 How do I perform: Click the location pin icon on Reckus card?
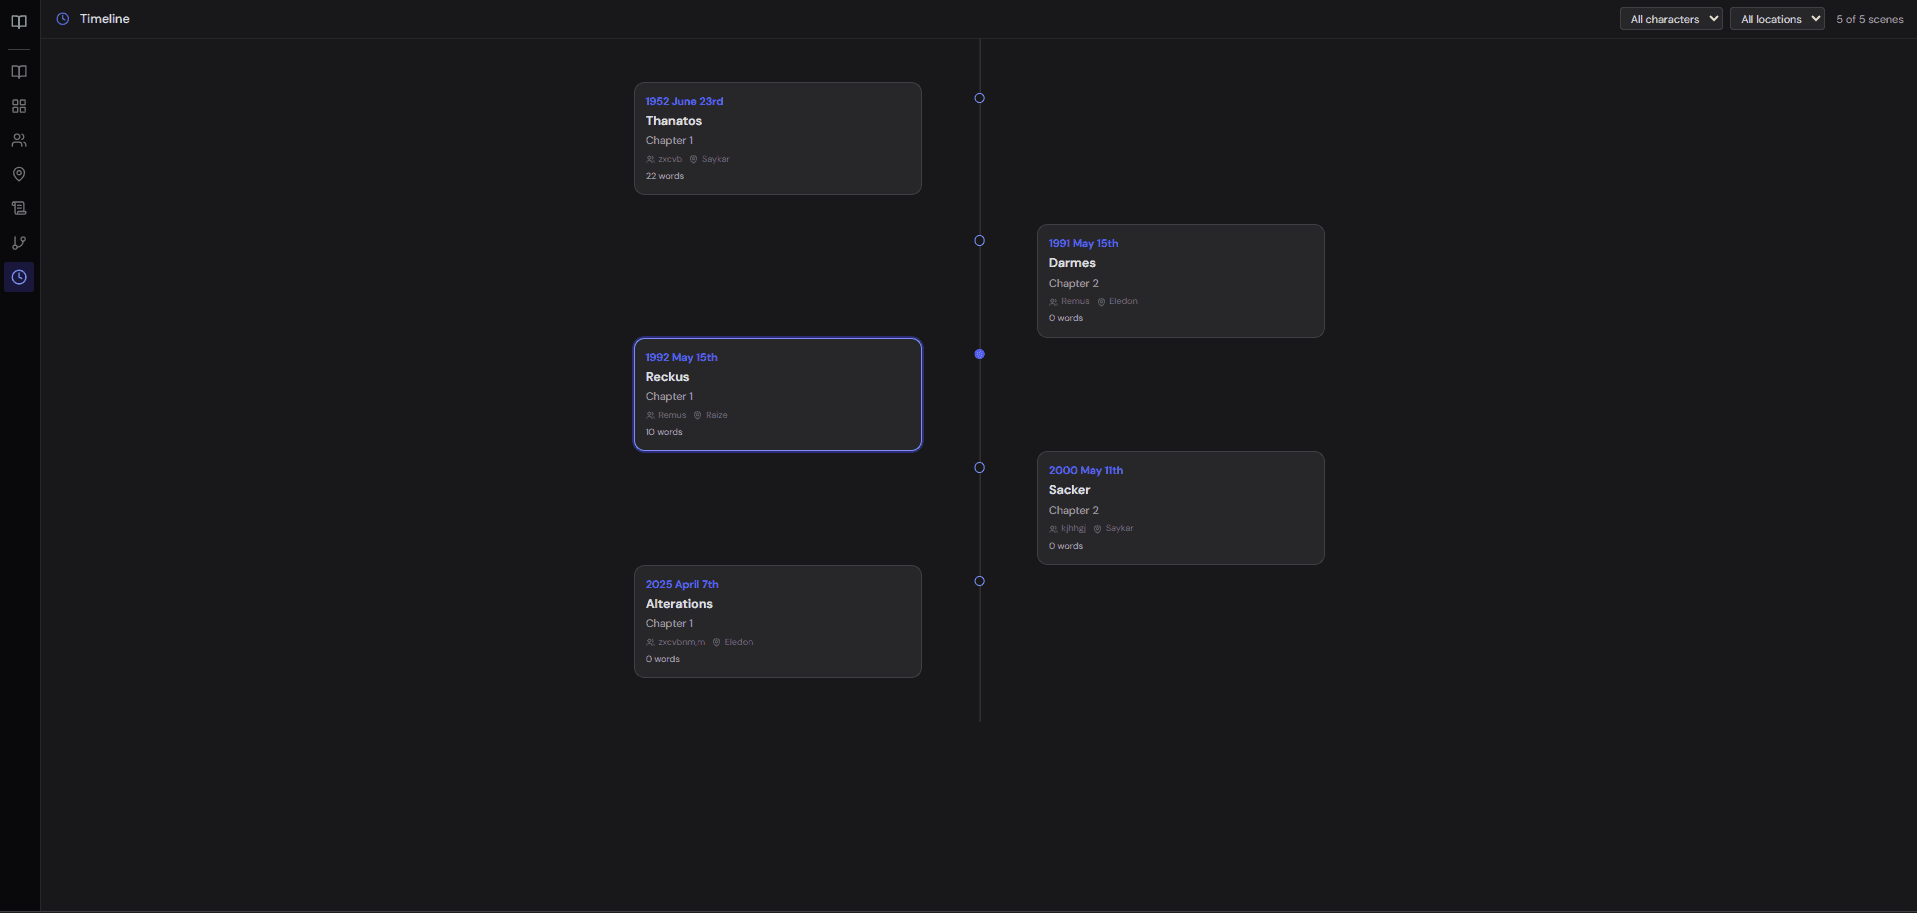click(x=698, y=415)
